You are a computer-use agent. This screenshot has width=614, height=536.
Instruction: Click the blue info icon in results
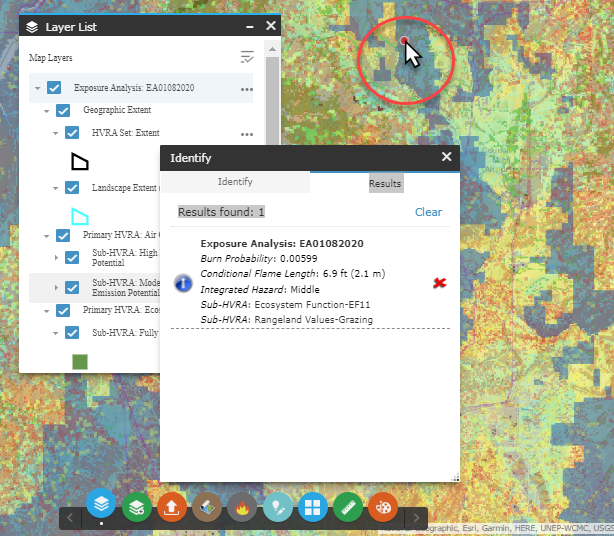tap(183, 283)
